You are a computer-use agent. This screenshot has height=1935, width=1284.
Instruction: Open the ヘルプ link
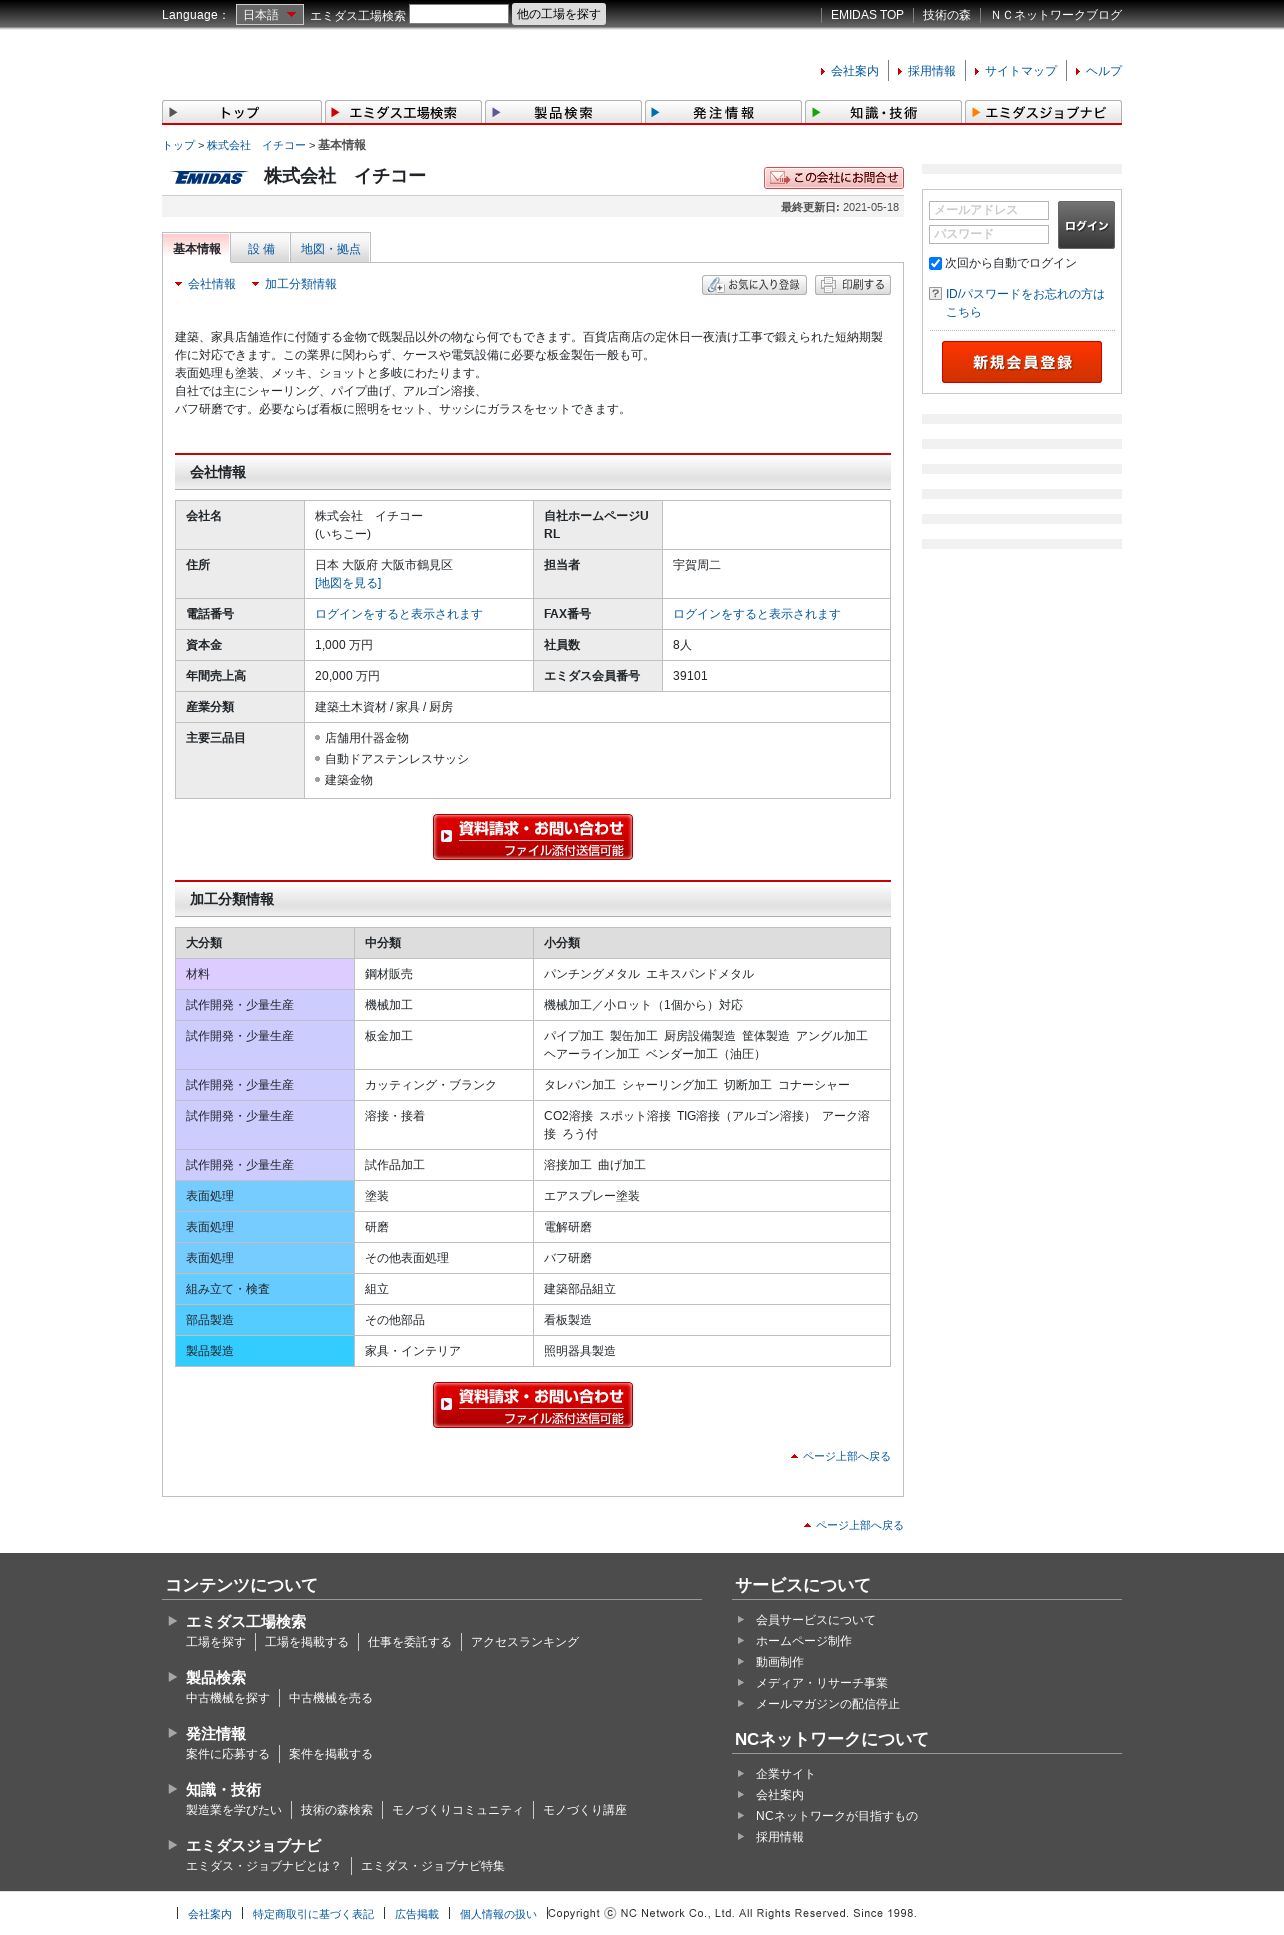[1104, 71]
